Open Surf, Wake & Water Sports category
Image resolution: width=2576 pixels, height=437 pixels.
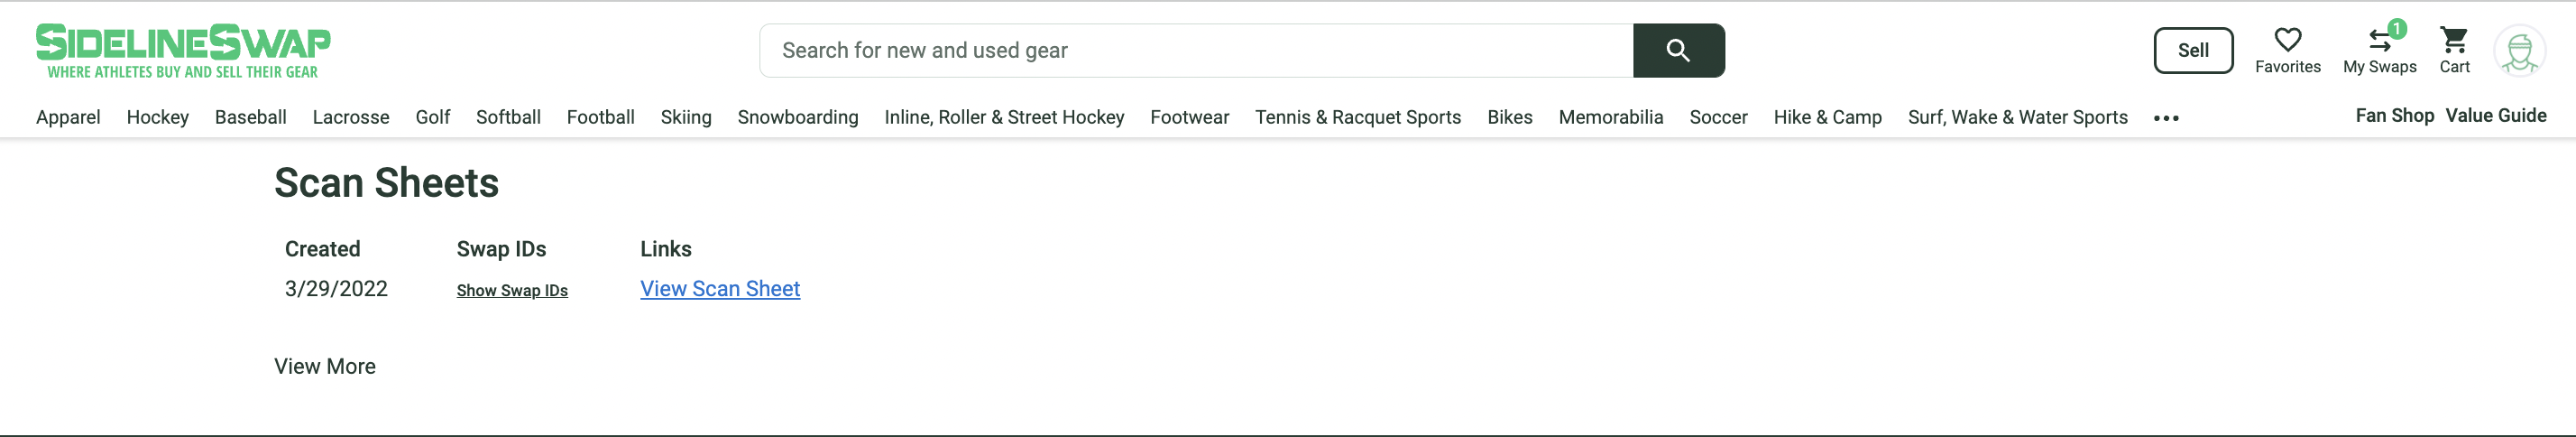click(x=2017, y=117)
